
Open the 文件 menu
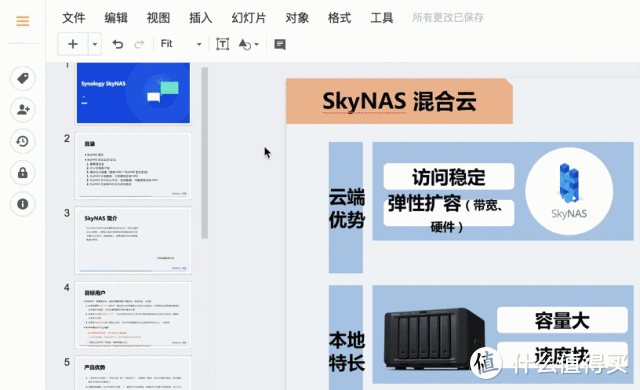73,18
